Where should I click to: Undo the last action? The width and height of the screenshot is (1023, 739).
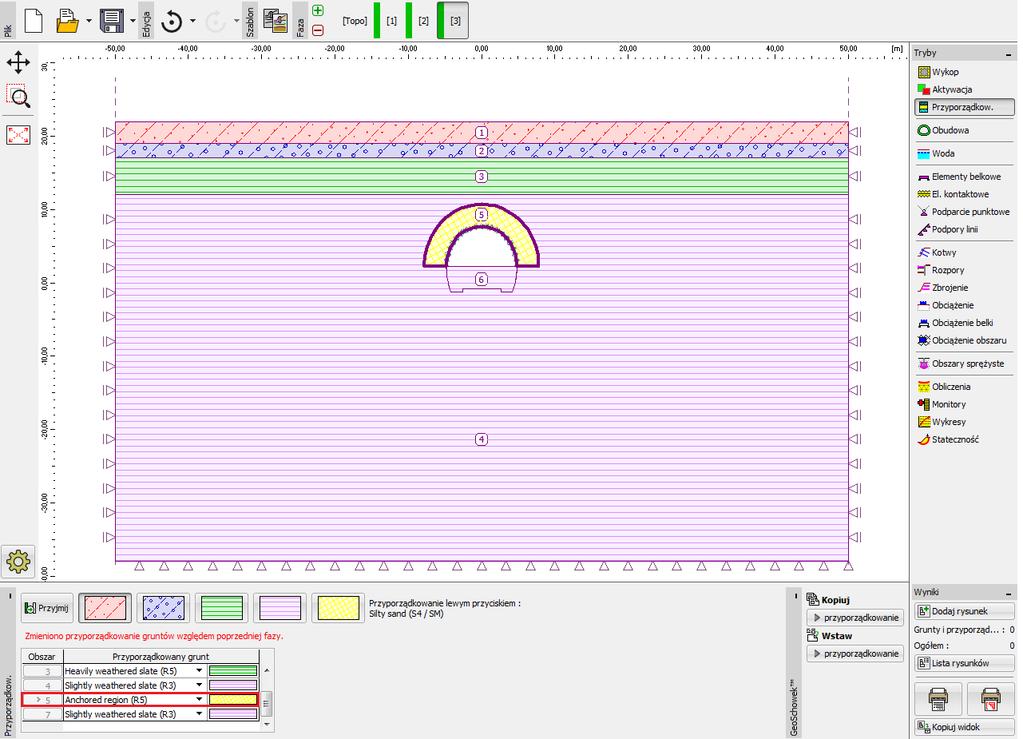tap(172, 21)
